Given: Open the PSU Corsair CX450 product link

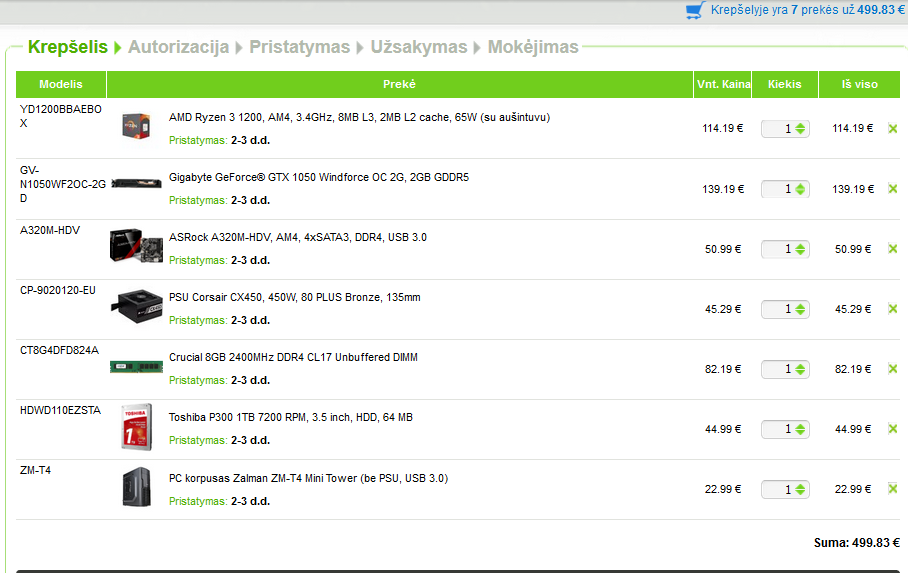Looking at the screenshot, I should (x=294, y=297).
